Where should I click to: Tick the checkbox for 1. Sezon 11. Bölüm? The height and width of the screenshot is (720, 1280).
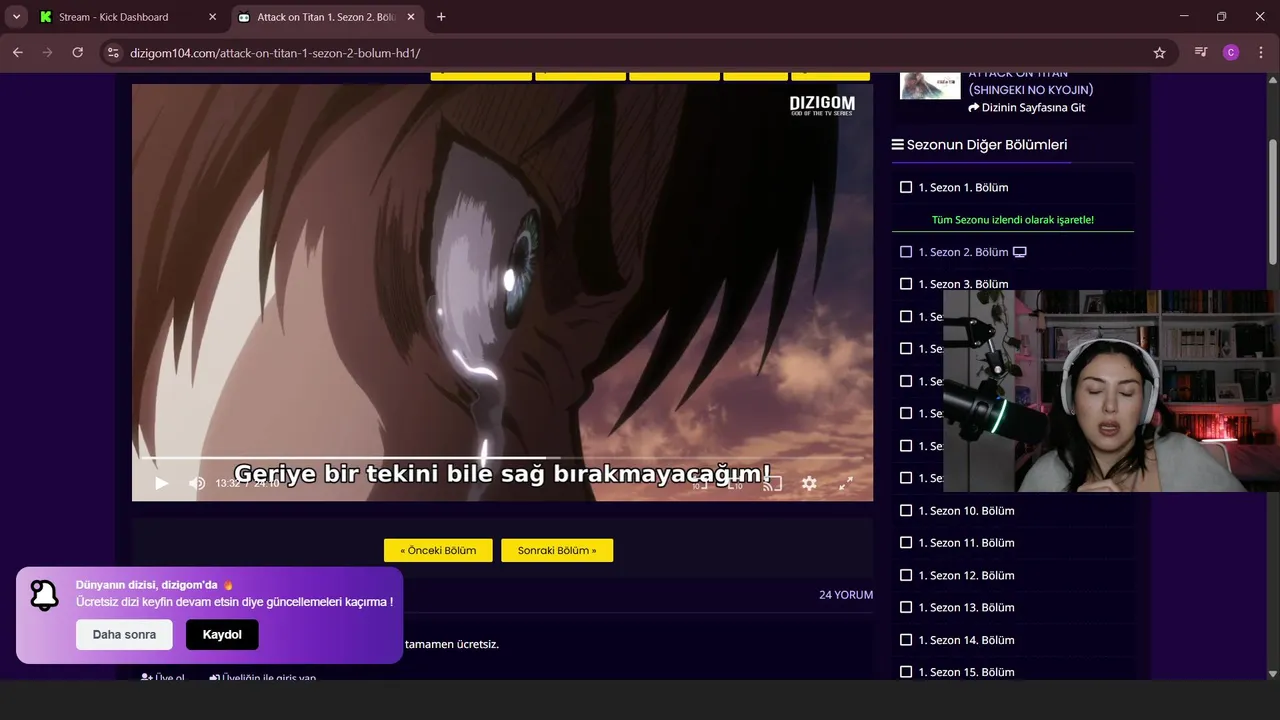click(x=906, y=542)
